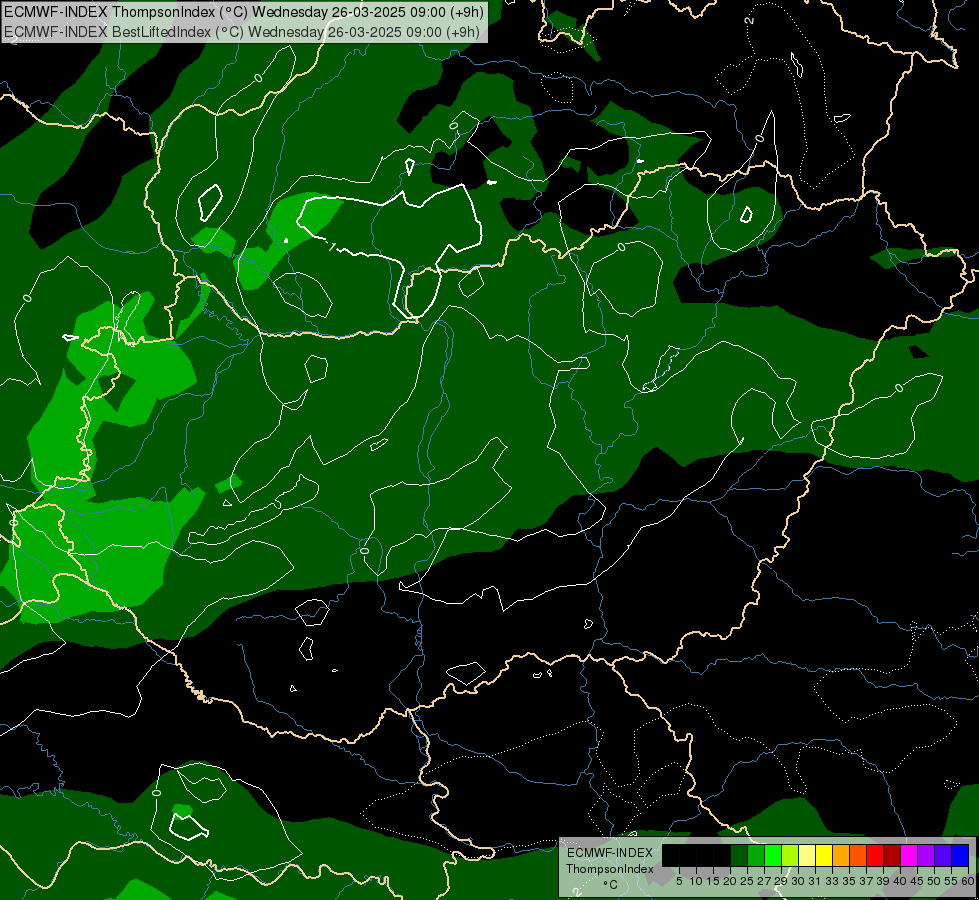Click the 'ECMWF-INDEX' label in the legend
Screen dimensions: 979x900
coord(610,853)
